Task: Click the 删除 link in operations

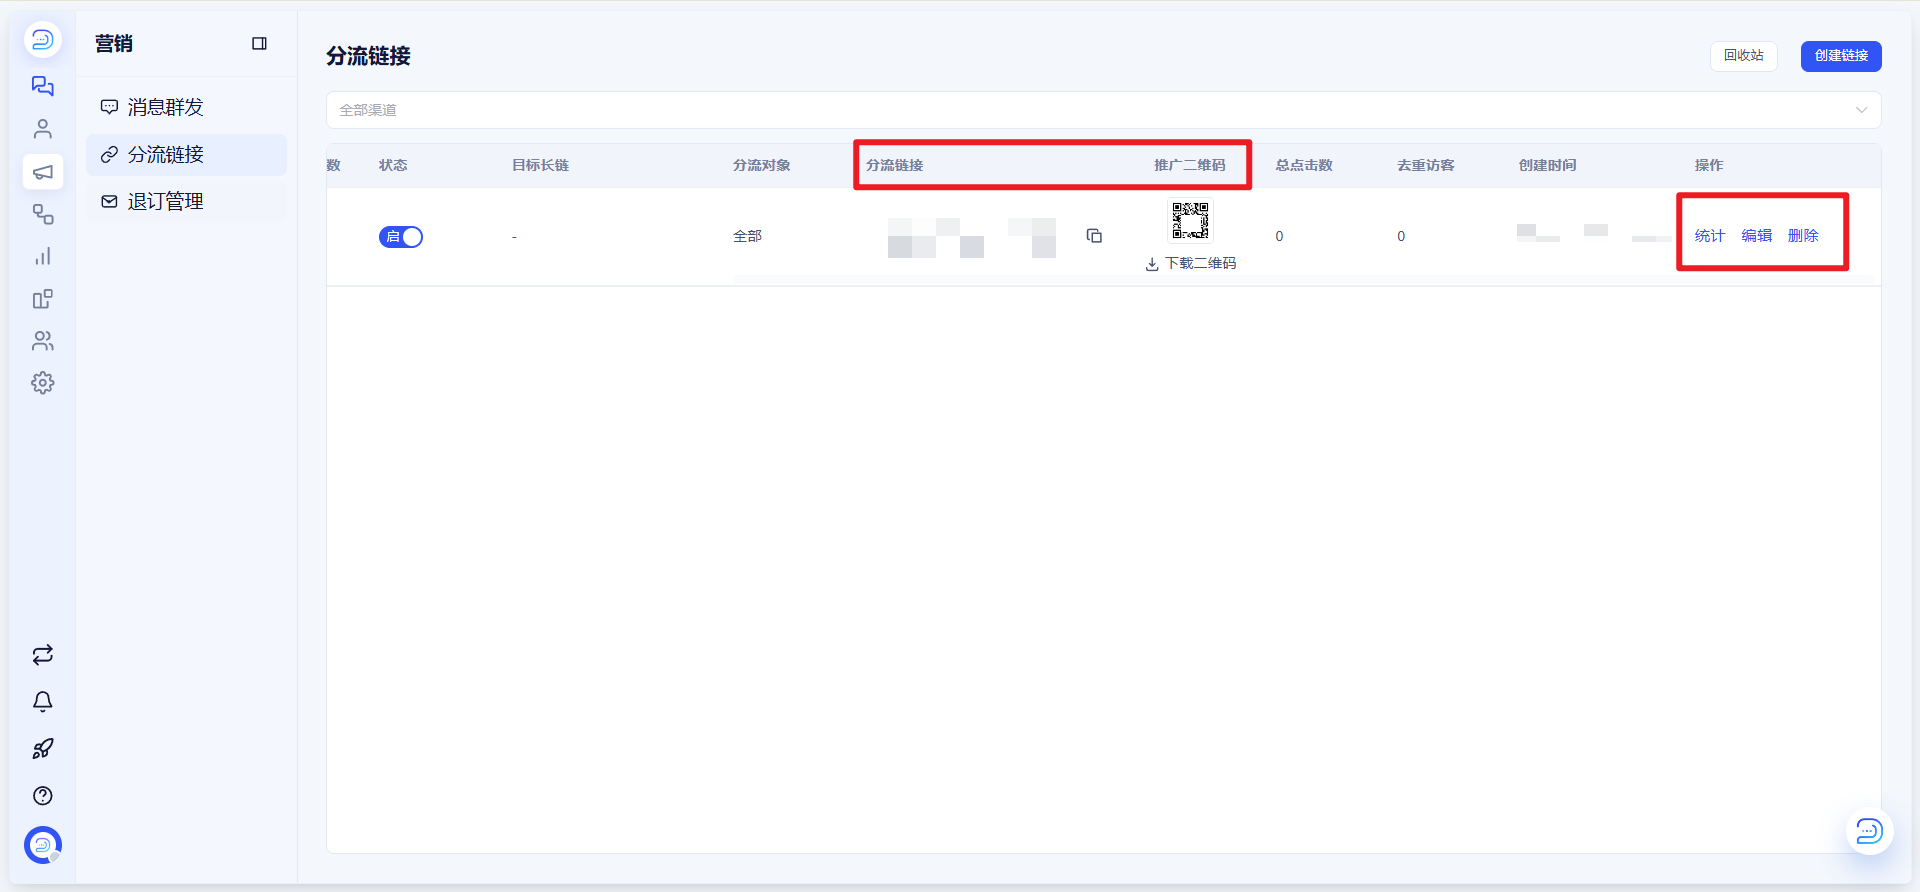Action: (x=1803, y=236)
